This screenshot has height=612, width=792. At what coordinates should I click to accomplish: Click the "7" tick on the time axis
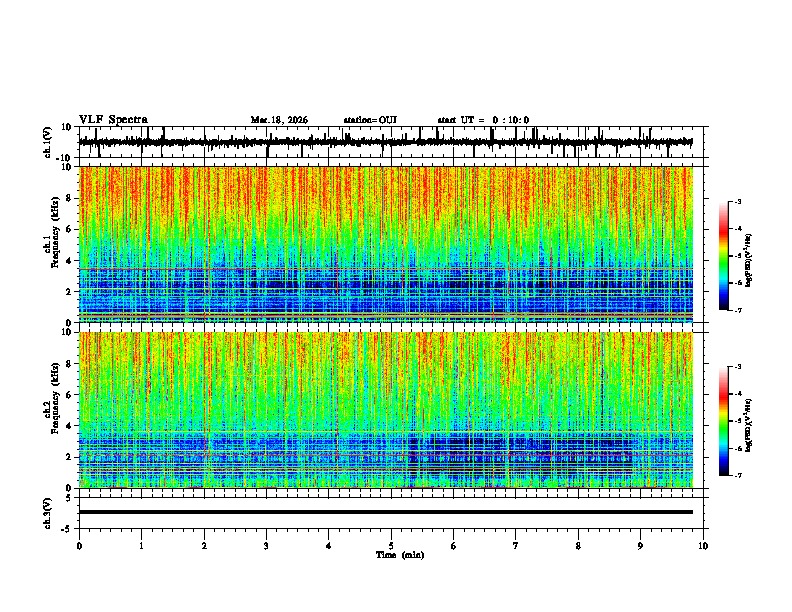tap(516, 546)
